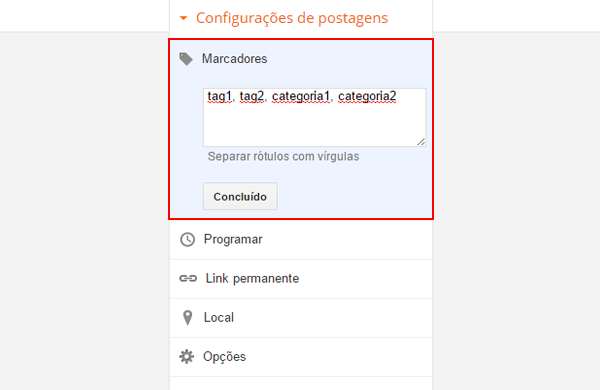This screenshot has height=390, width=600.
Task: Click the clock icon next to Programar
Action: click(188, 240)
